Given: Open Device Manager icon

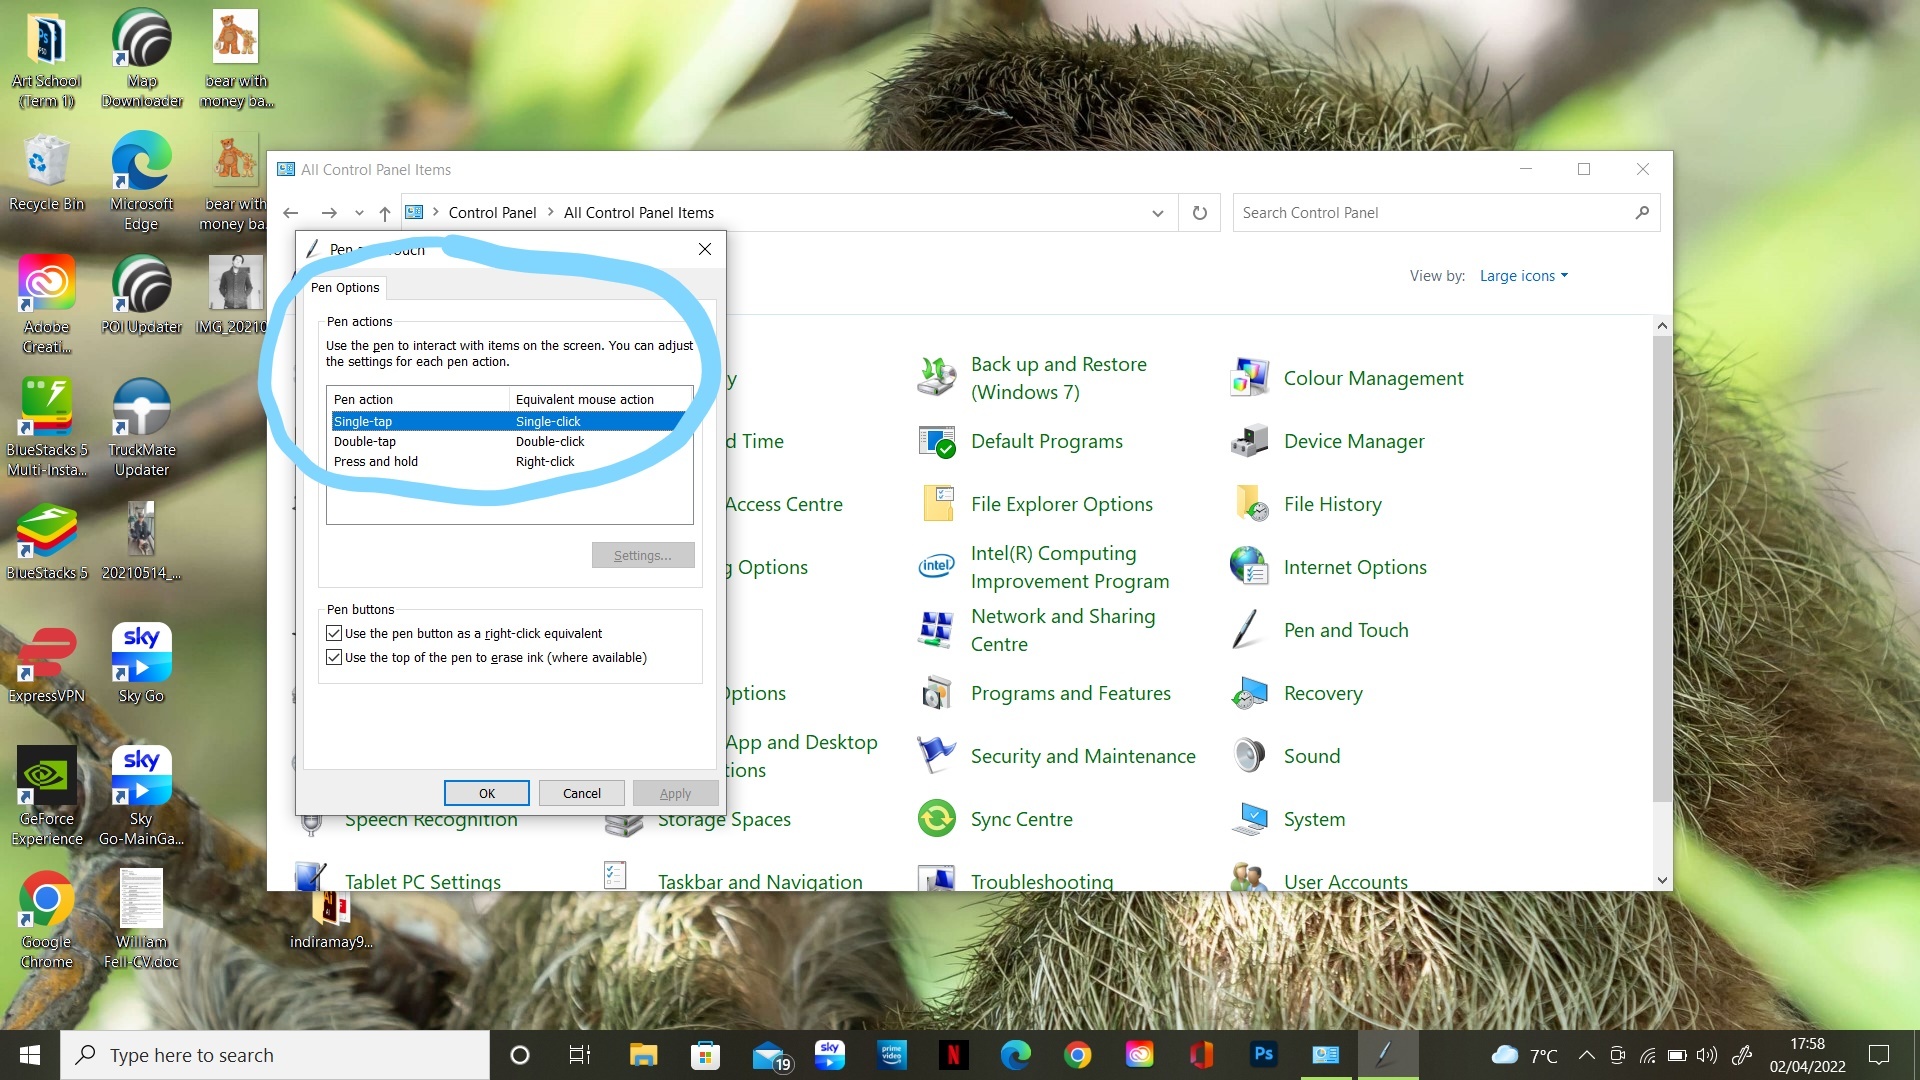Looking at the screenshot, I should point(1248,441).
